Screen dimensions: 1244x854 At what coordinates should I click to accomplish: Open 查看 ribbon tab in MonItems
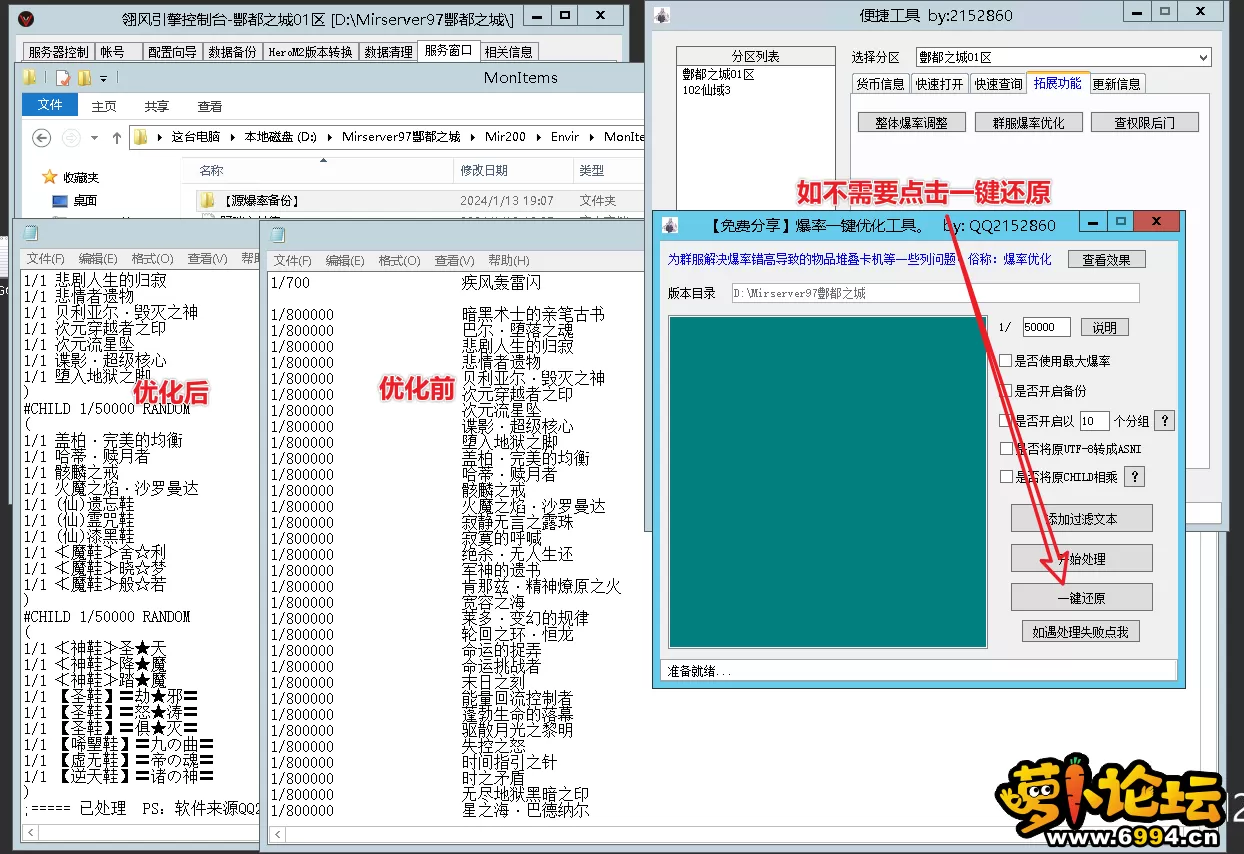pos(210,106)
